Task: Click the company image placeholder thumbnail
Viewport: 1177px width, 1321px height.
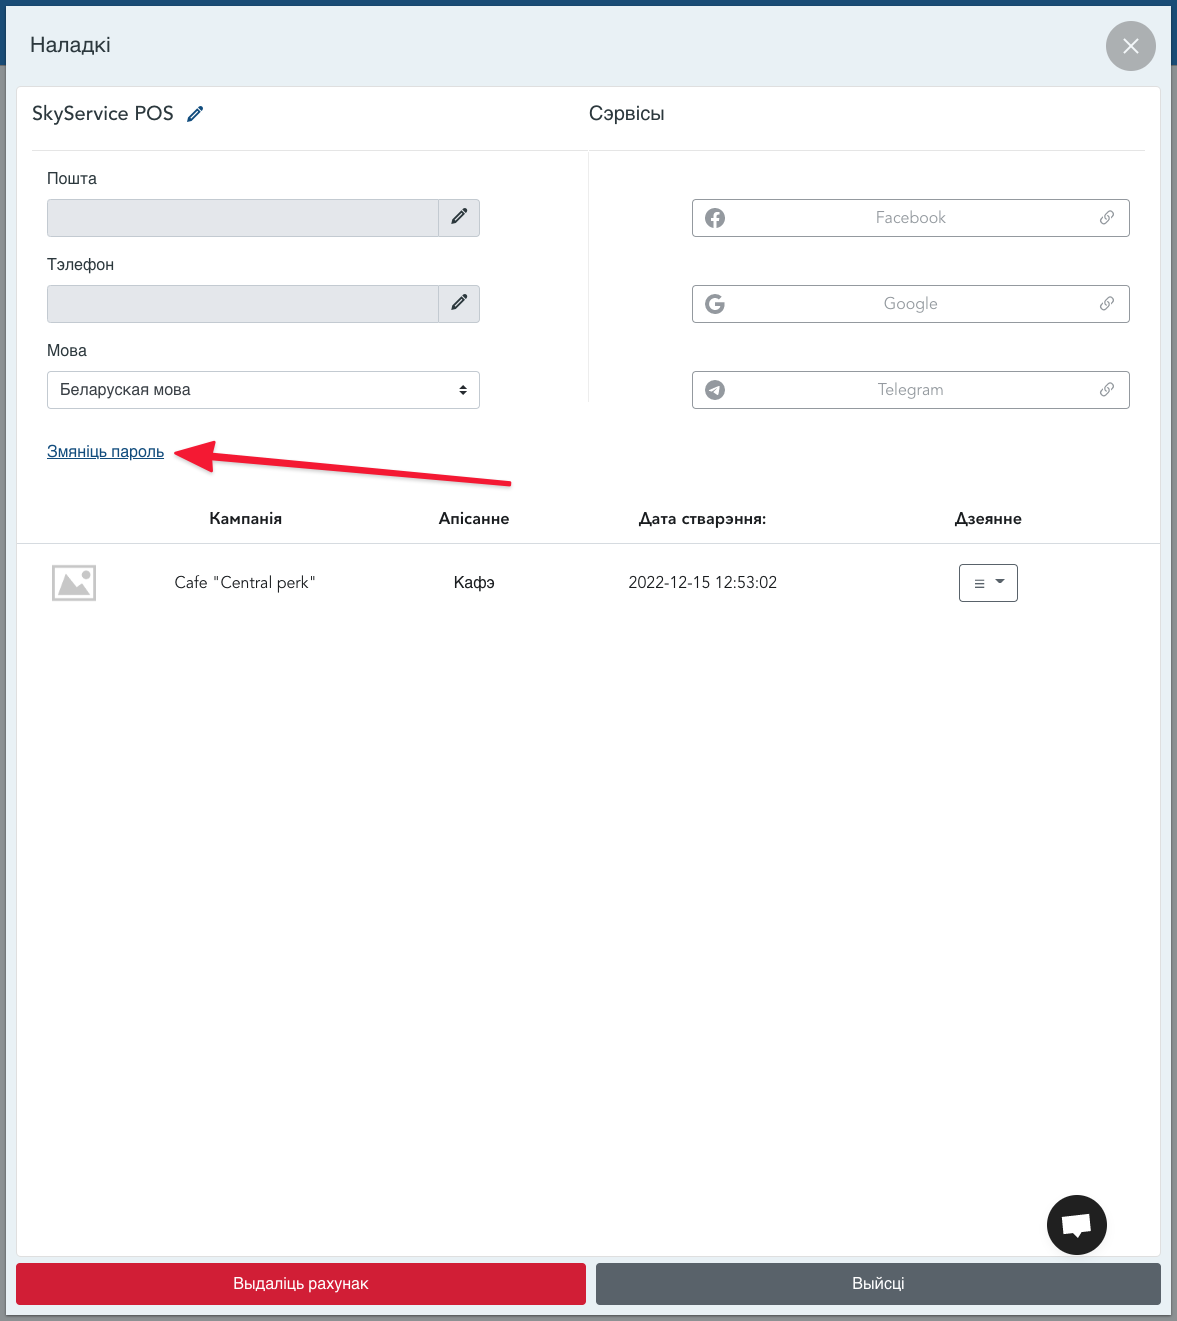Action: tap(74, 583)
